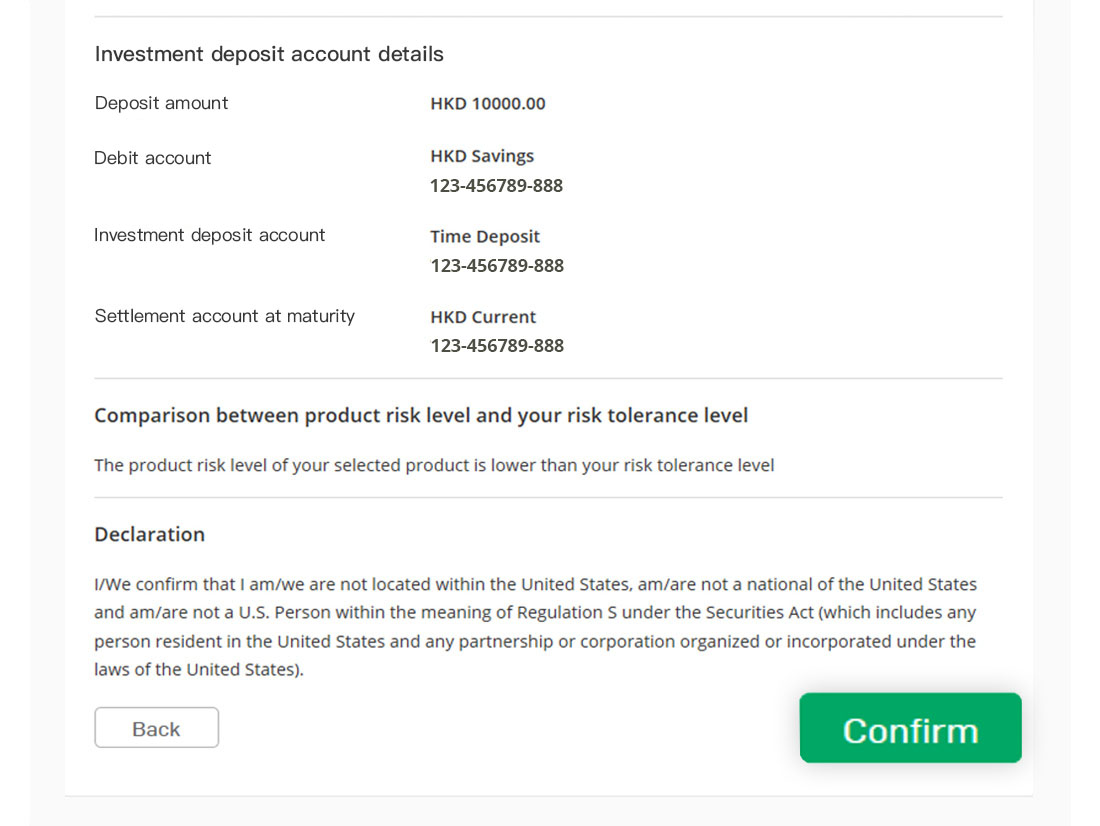Click the Time Deposit account name
The height and width of the screenshot is (826, 1100).
tap(485, 237)
